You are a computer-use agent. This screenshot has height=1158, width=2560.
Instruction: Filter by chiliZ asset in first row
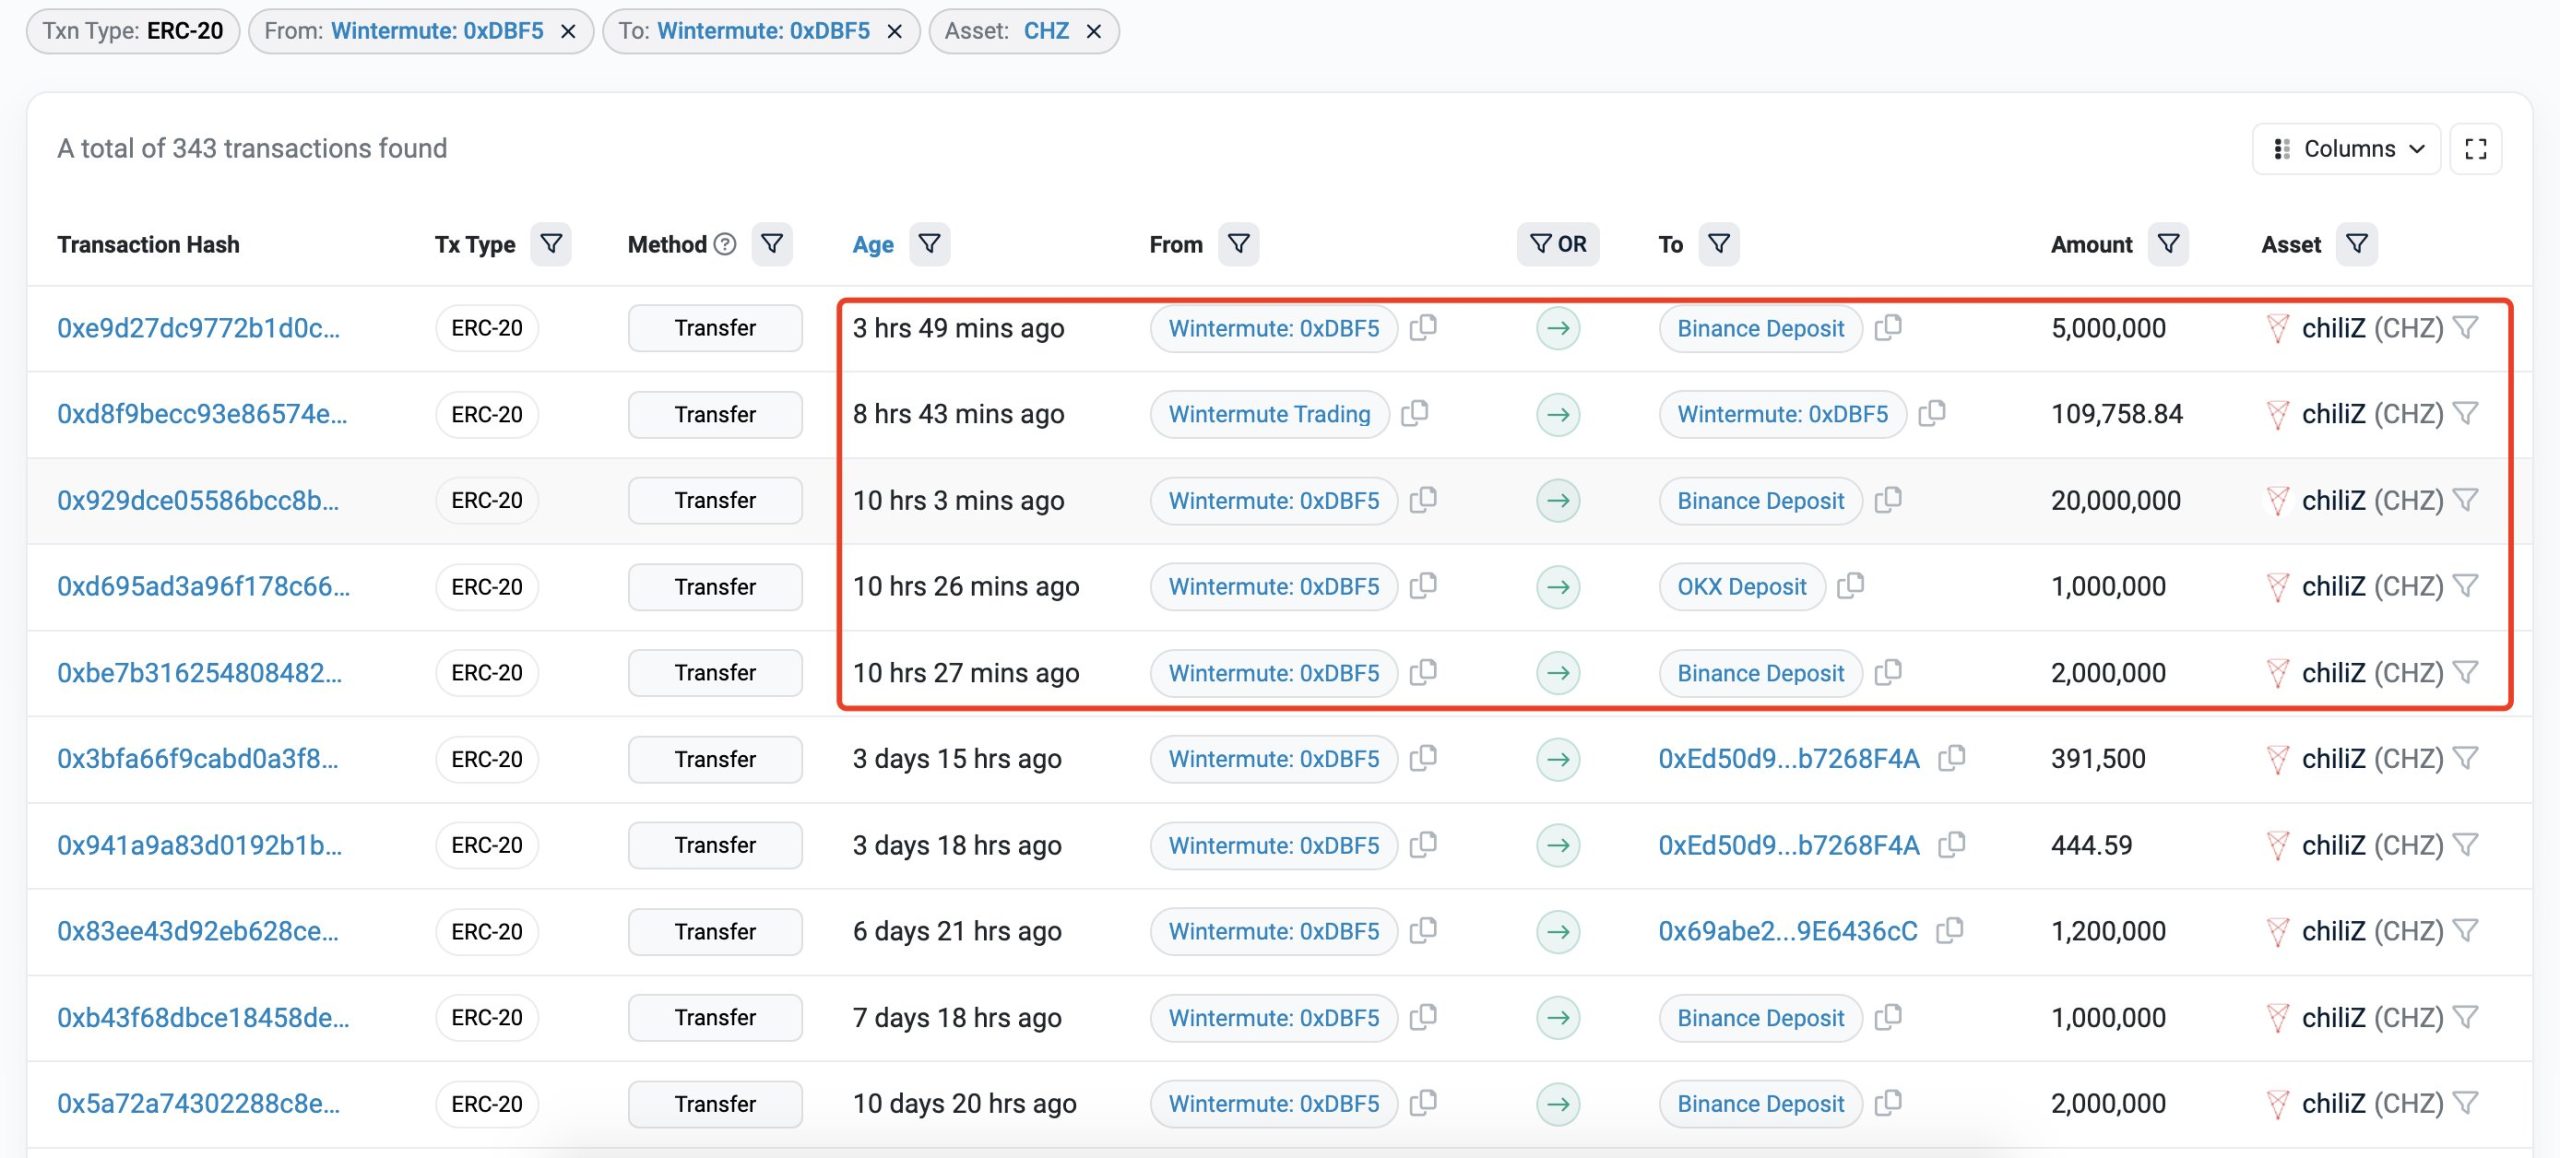(x=2466, y=327)
